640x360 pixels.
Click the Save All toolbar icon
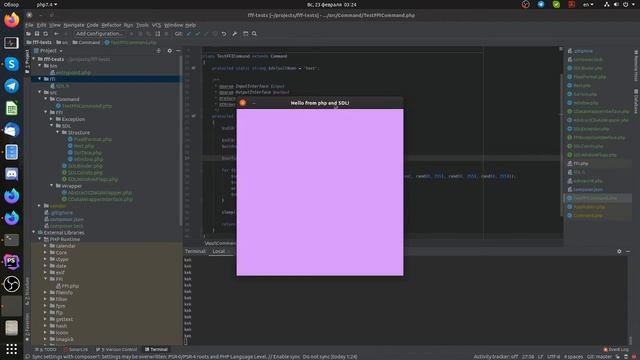pos(37,34)
